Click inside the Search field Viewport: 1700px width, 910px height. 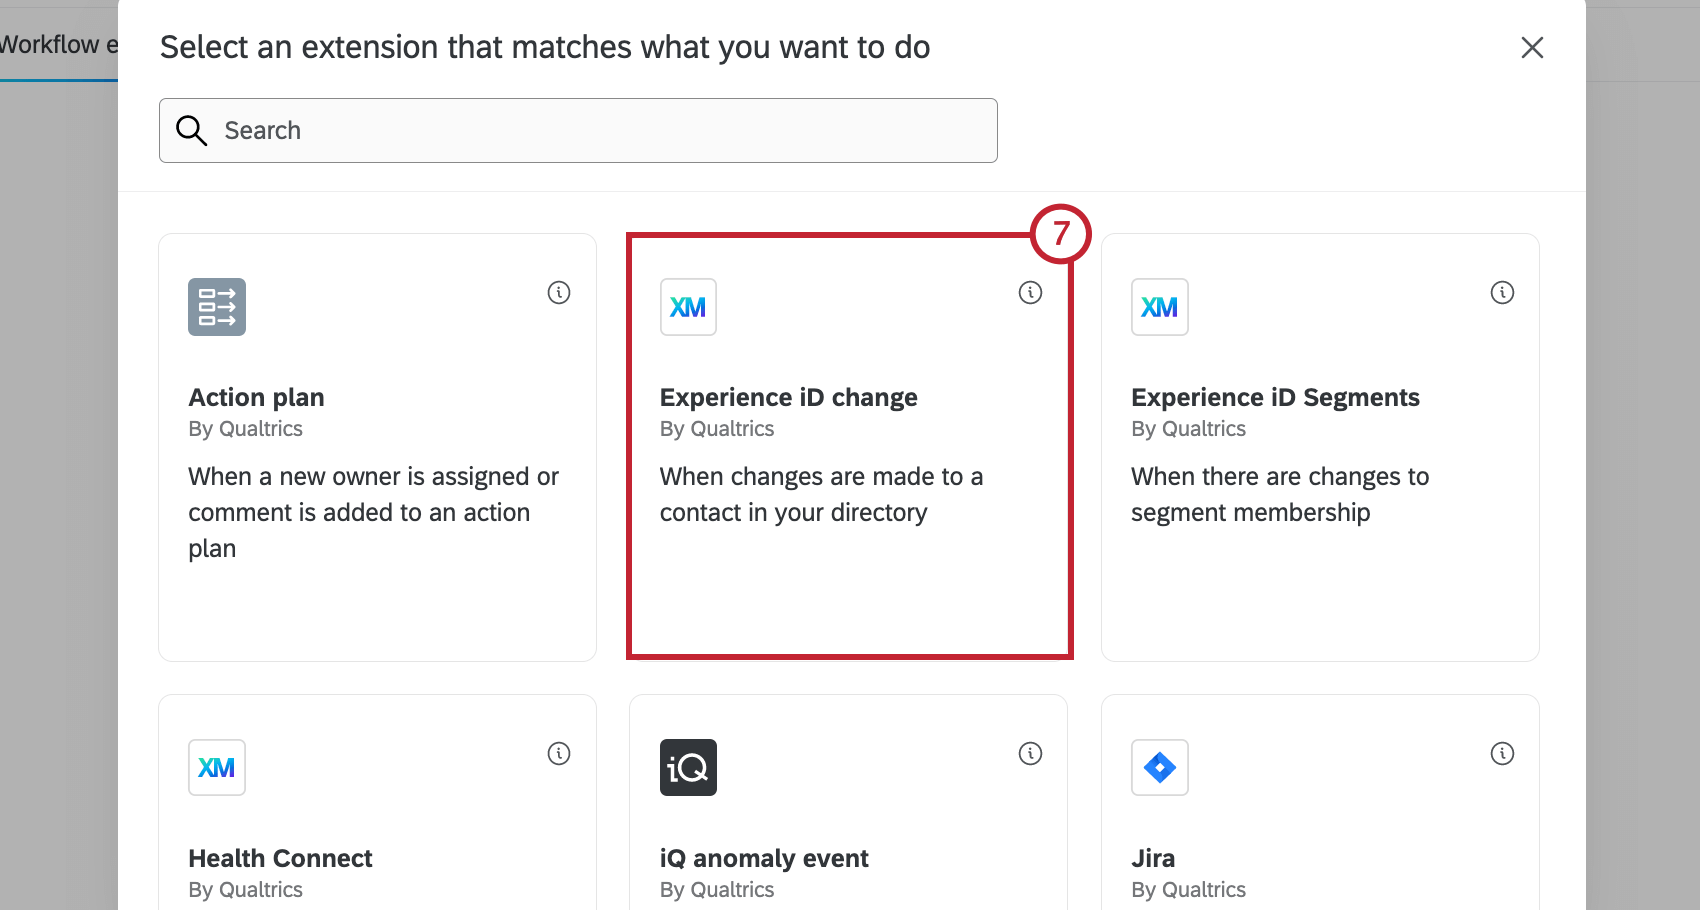[x=578, y=130]
